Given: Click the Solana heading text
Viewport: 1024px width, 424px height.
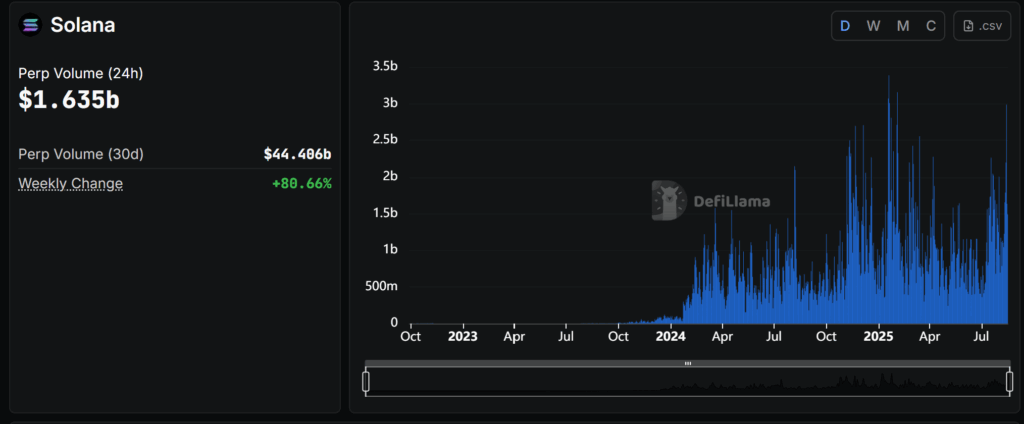Looking at the screenshot, I should tap(83, 25).
